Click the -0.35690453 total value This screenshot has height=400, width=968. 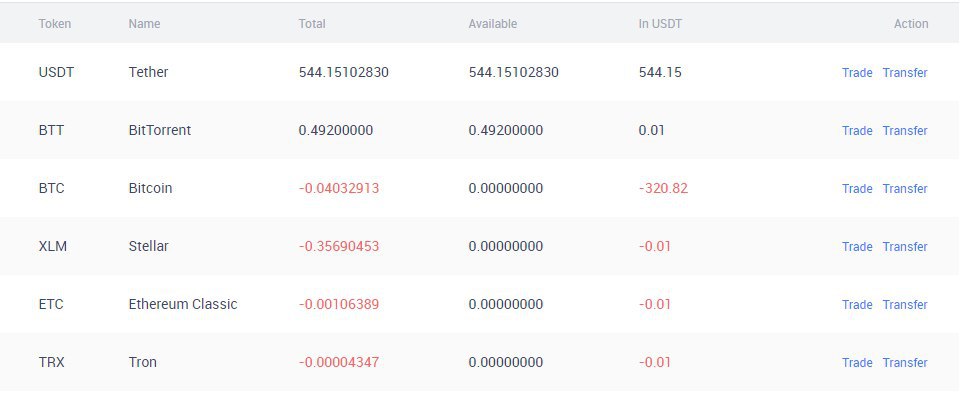339,246
